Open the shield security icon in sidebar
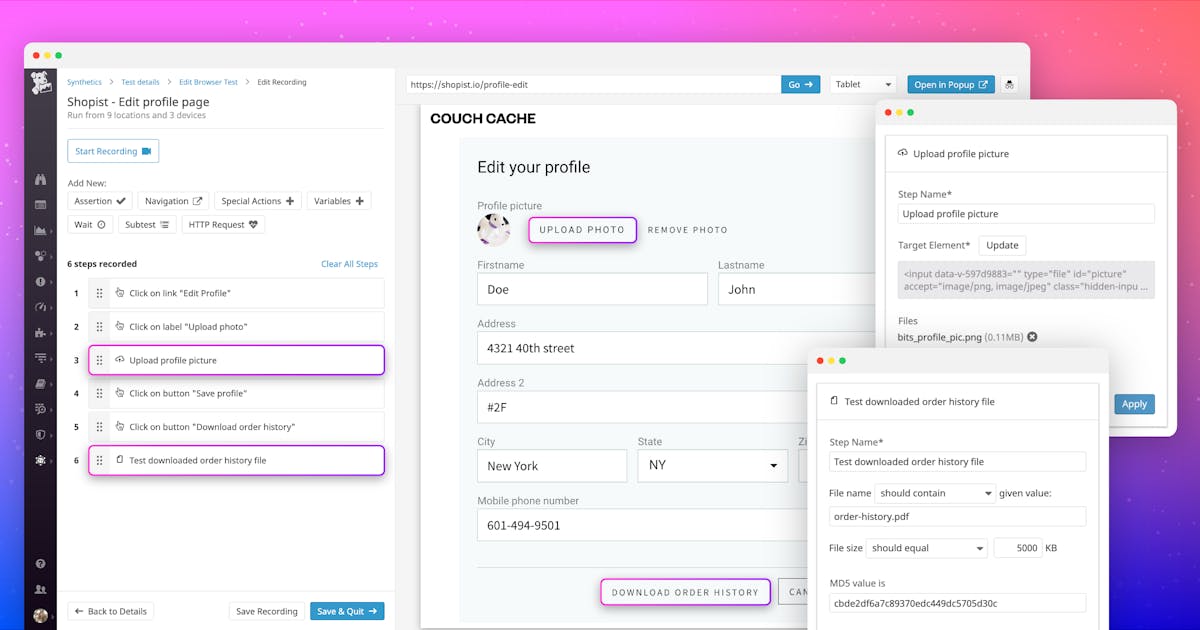Screen dimensions: 1200x630 click(41, 434)
